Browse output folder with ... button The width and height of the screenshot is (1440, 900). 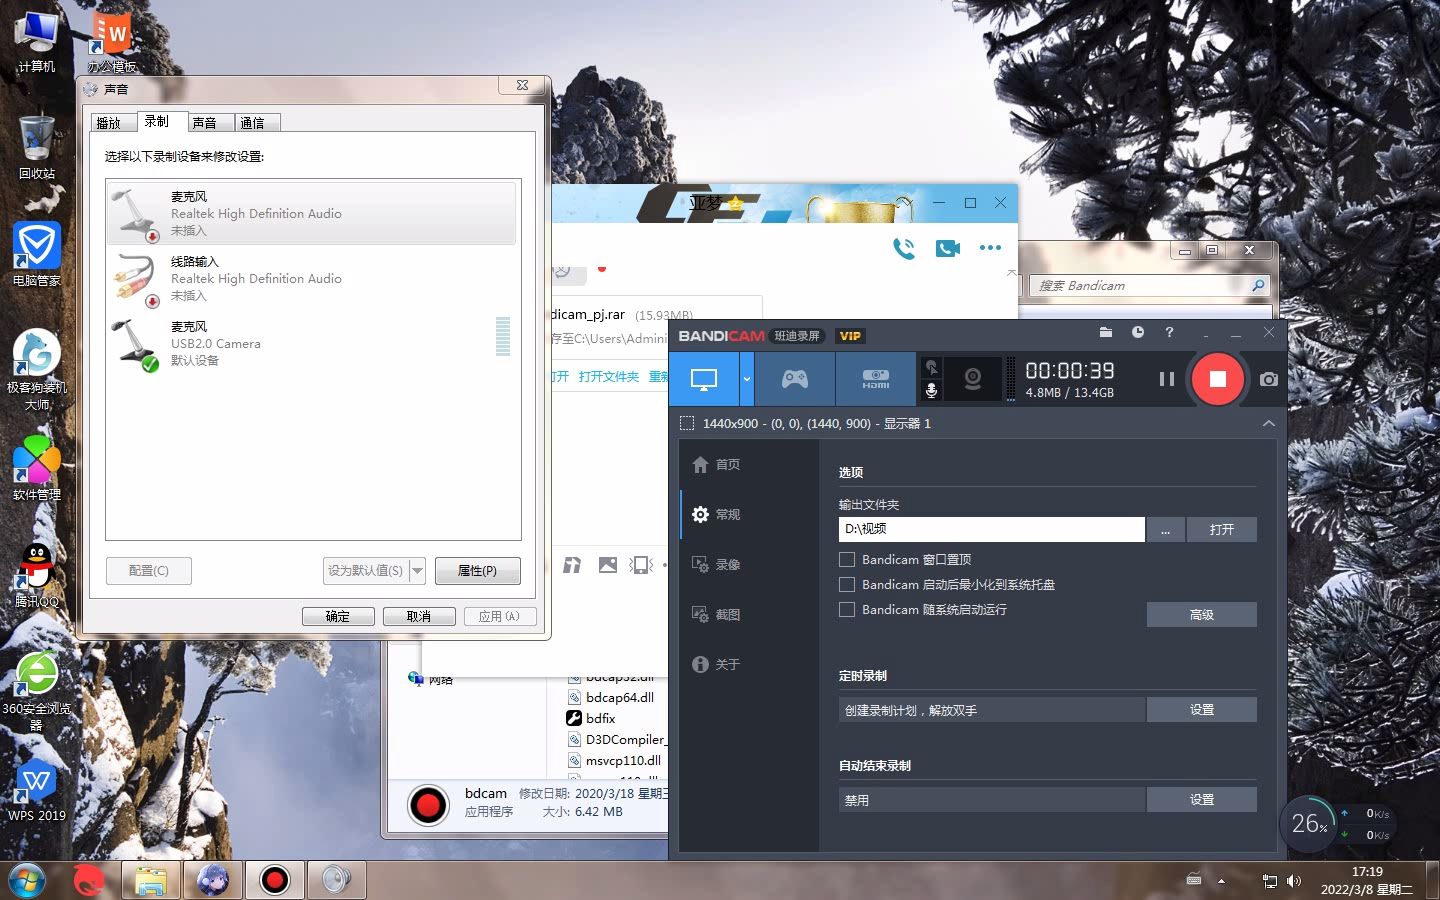click(1165, 530)
